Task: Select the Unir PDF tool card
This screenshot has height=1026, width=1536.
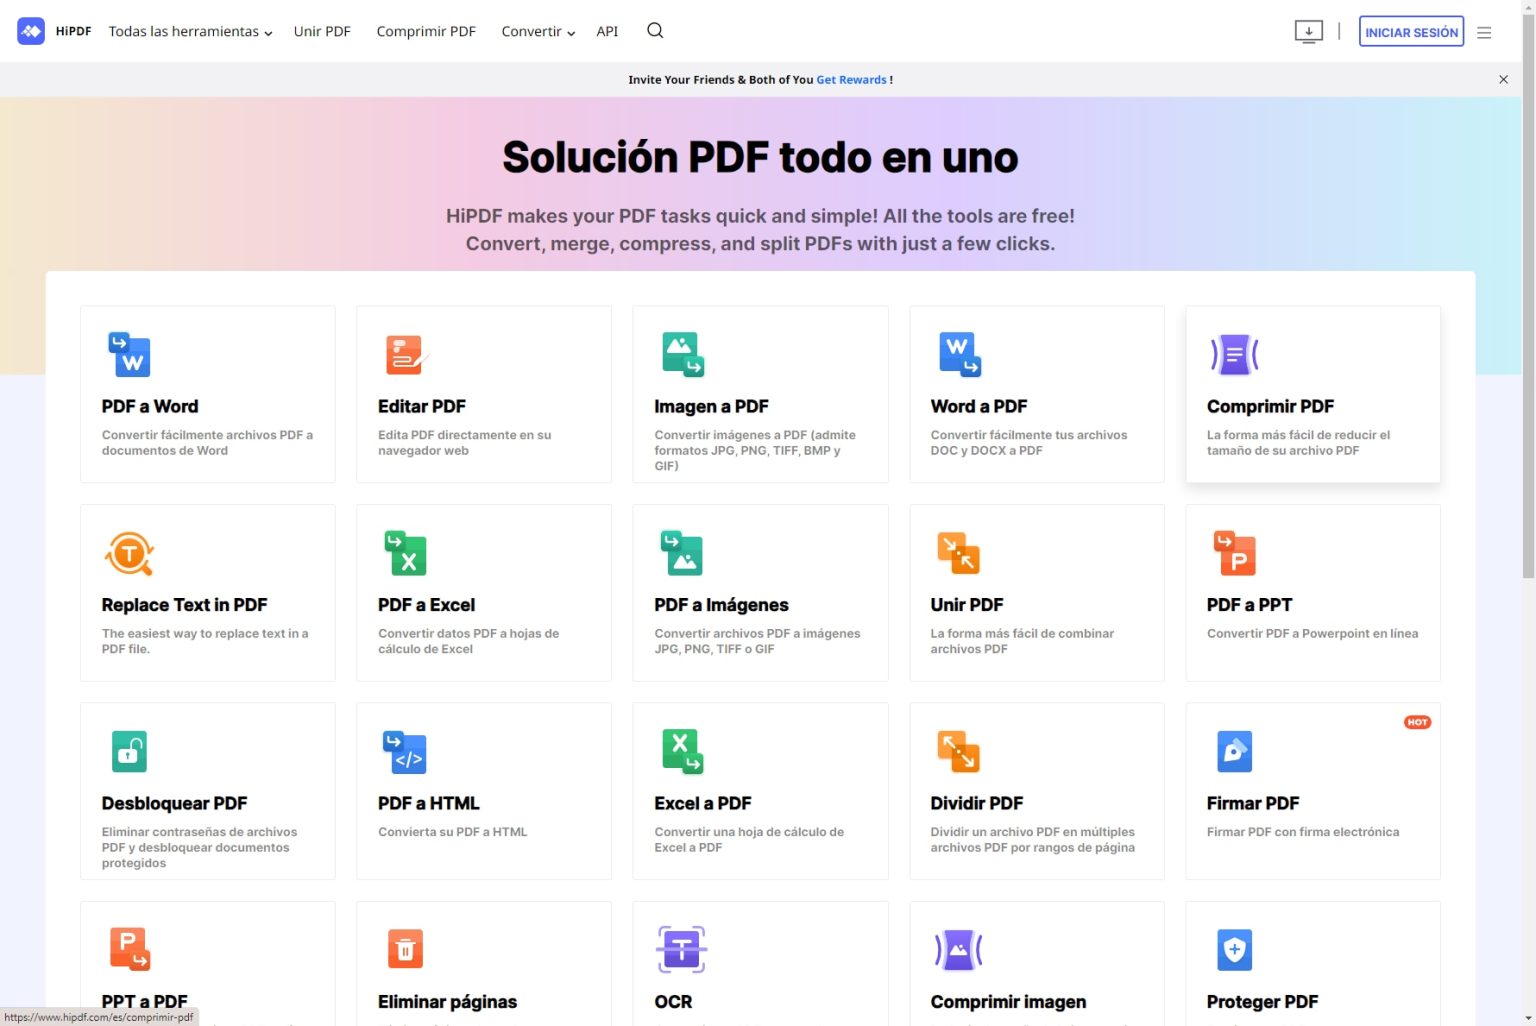Action: coord(1036,593)
